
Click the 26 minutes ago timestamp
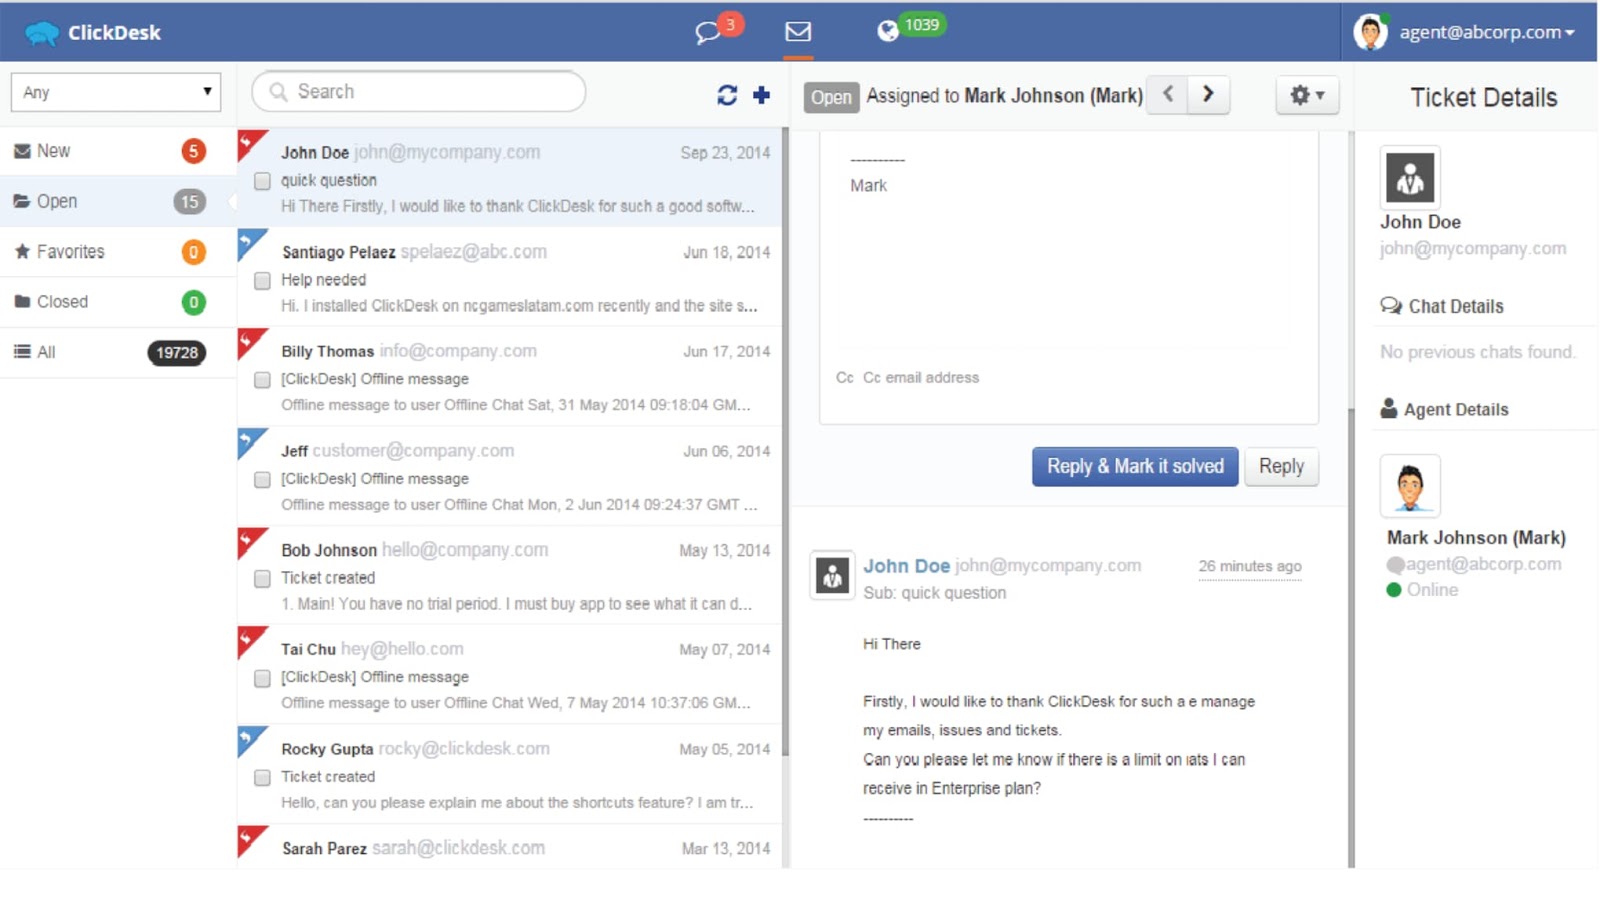tap(1250, 566)
